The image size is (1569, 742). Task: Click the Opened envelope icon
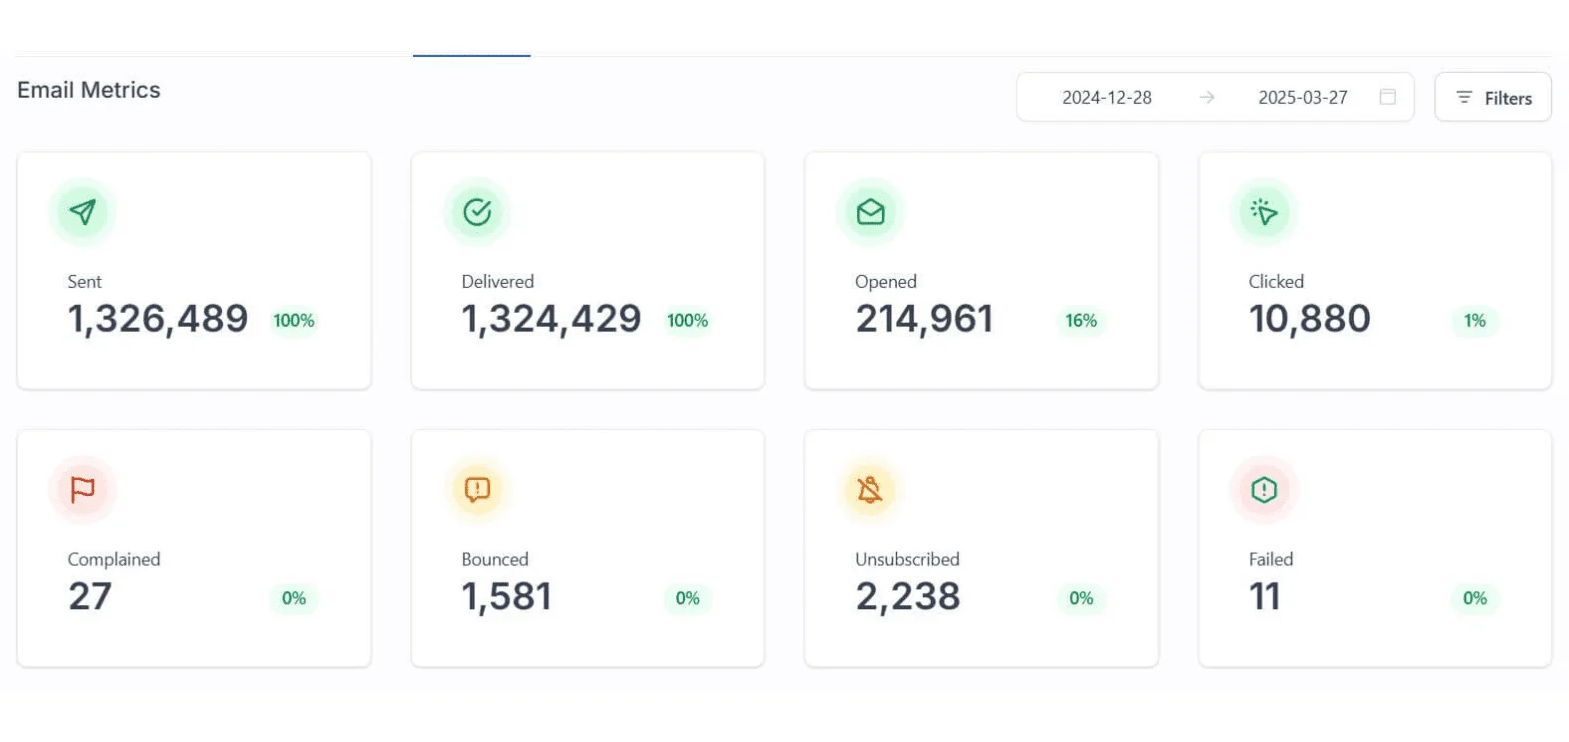click(871, 211)
